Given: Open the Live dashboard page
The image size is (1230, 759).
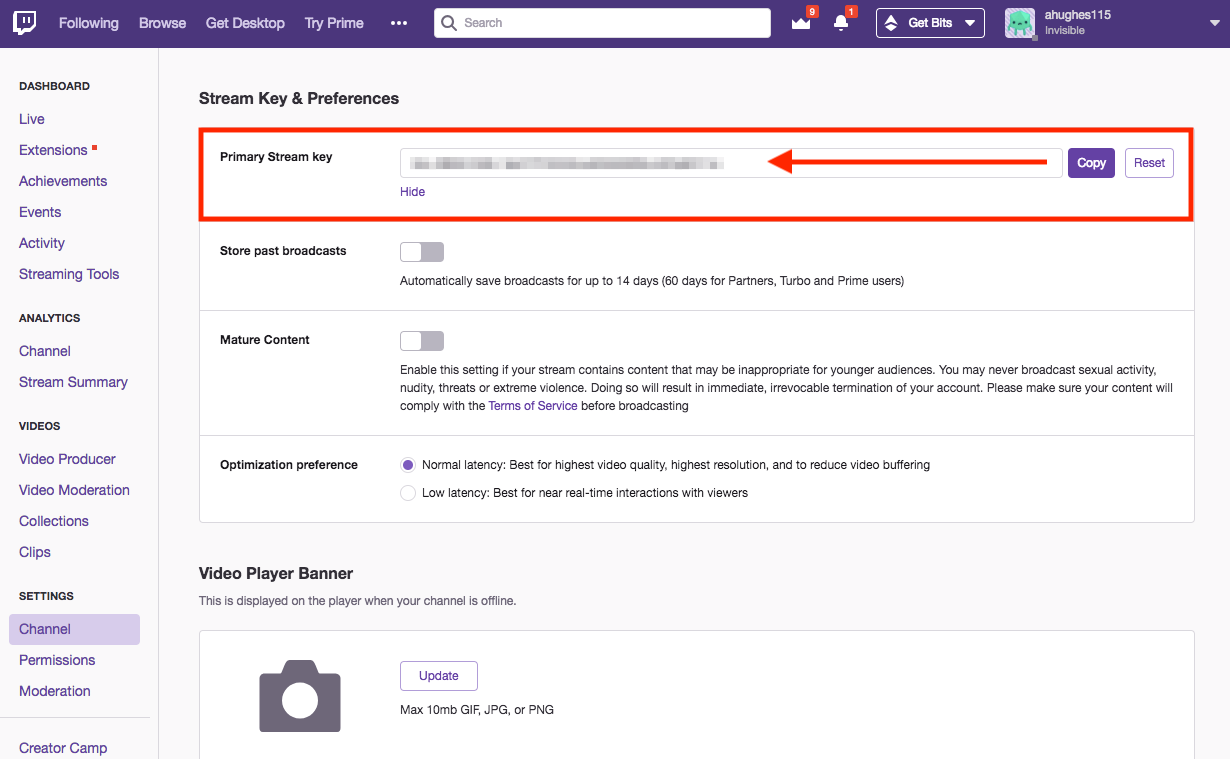Looking at the screenshot, I should pyautogui.click(x=32, y=119).
